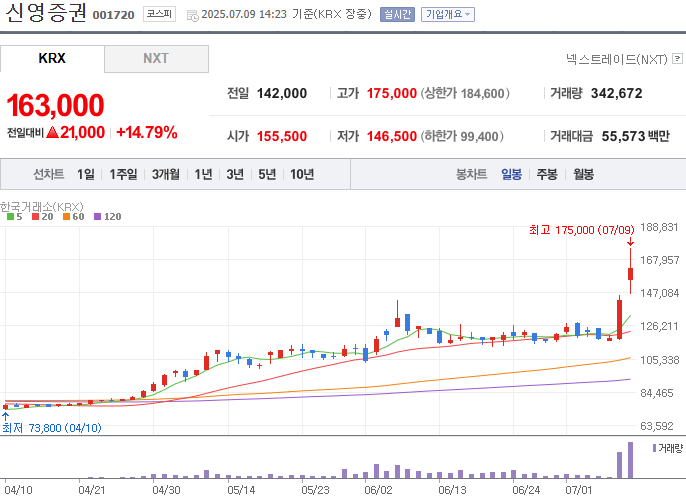Select the 10년 line chart period
The image size is (686, 499).
click(x=302, y=174)
